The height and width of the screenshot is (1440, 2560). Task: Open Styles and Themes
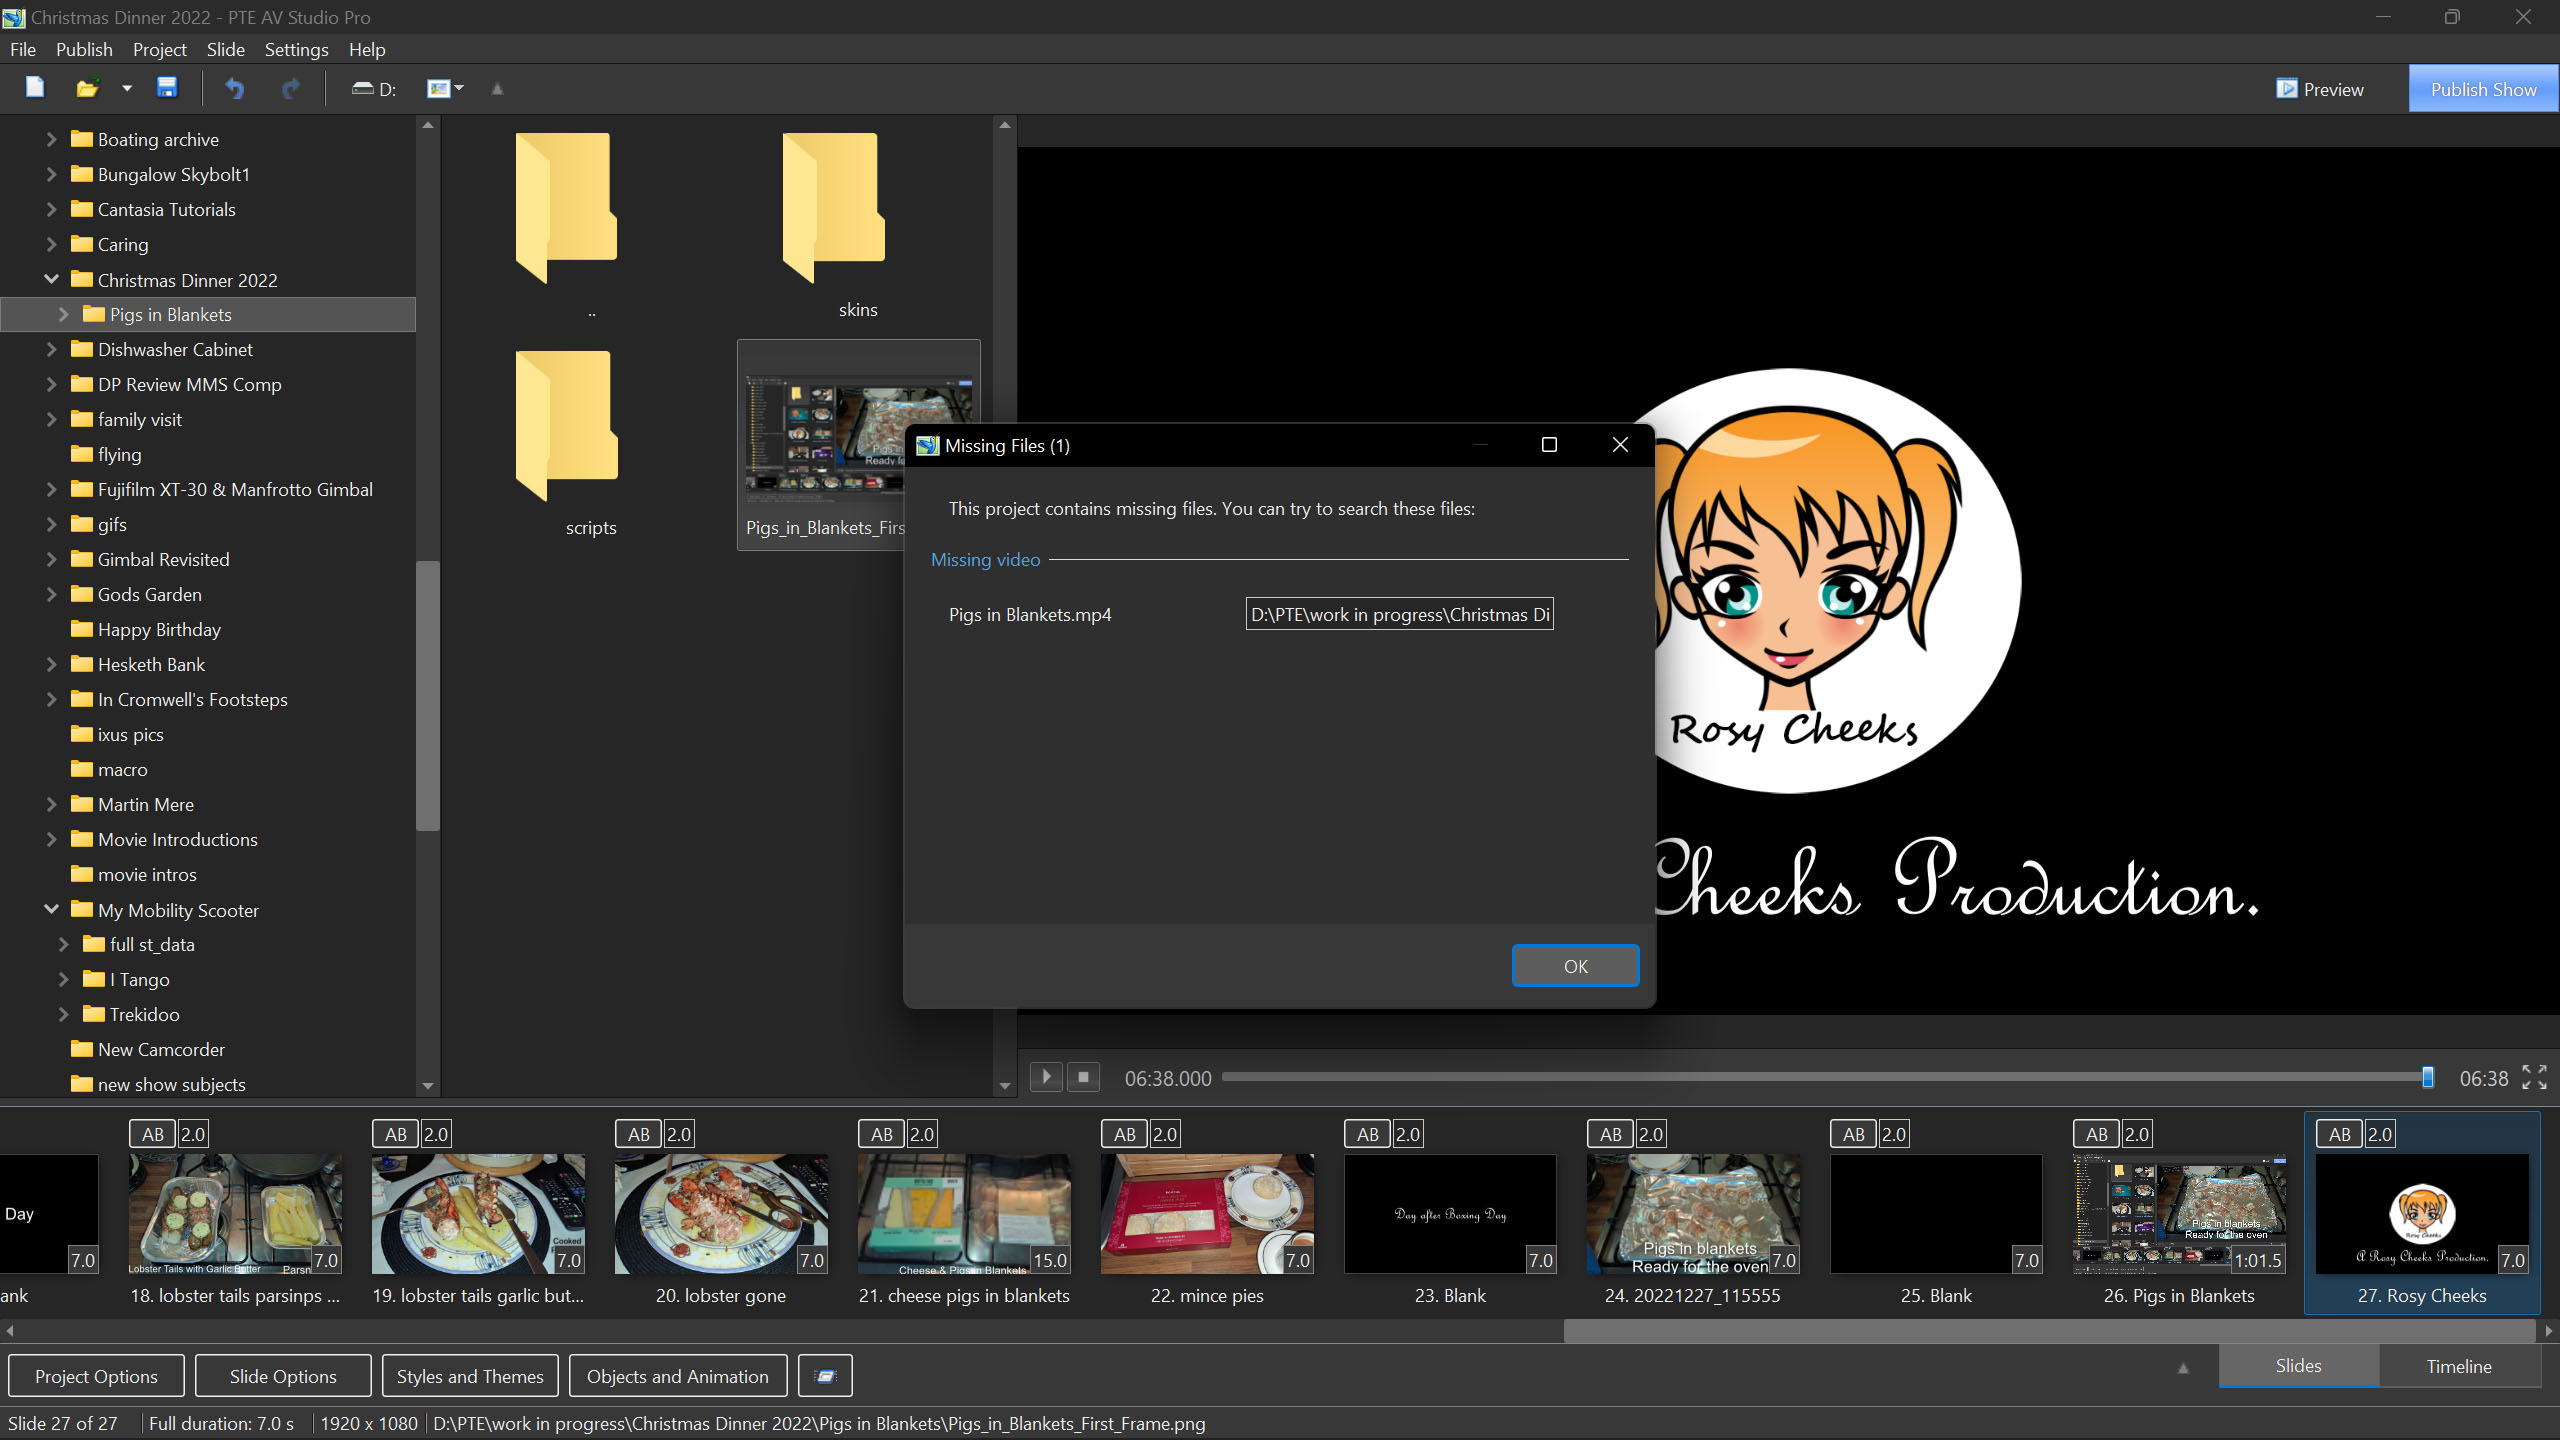coord(469,1376)
